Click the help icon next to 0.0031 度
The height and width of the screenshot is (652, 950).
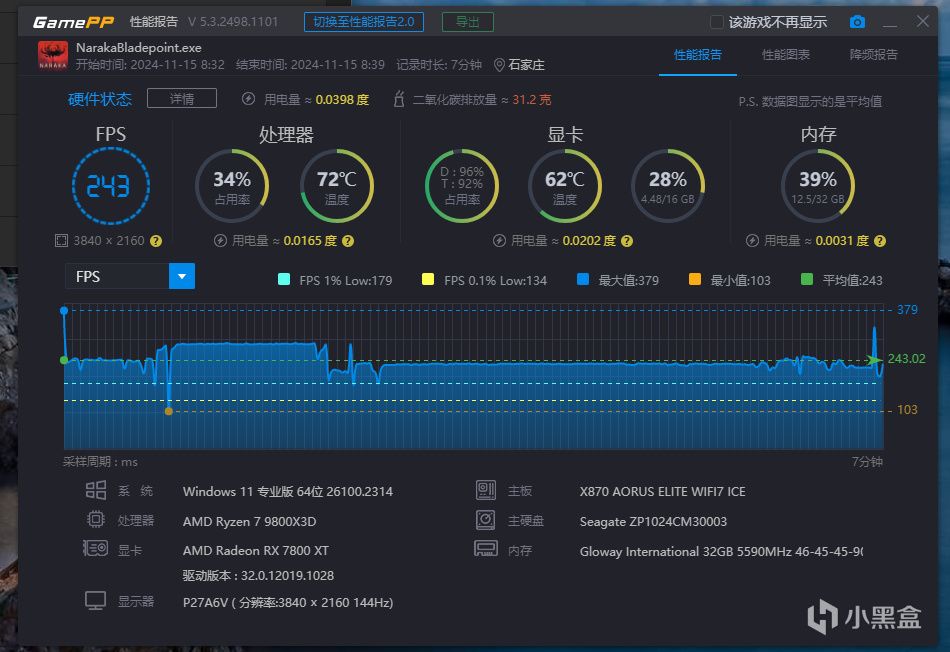pos(880,241)
